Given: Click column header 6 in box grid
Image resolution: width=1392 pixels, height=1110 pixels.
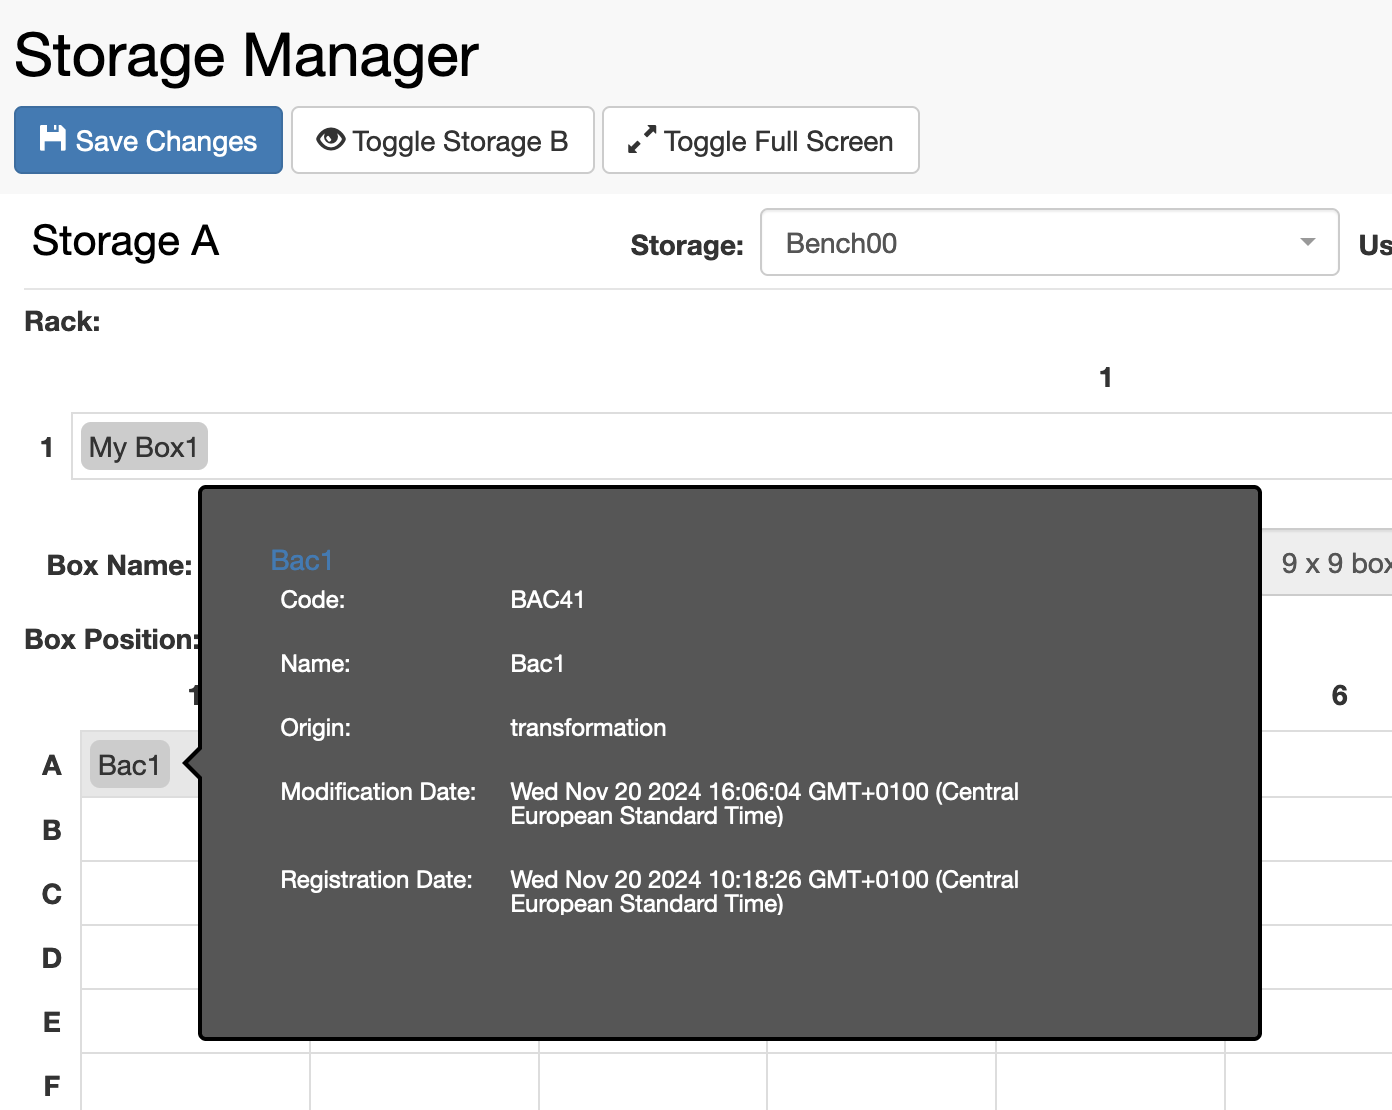Looking at the screenshot, I should click(x=1340, y=695).
